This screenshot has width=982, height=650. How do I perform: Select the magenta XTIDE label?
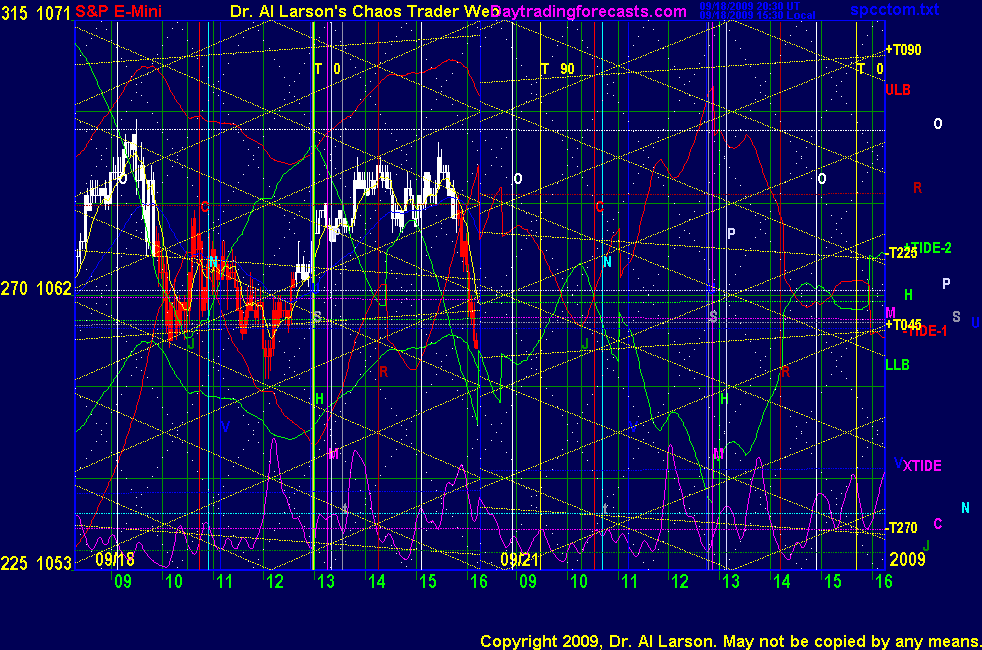922,466
